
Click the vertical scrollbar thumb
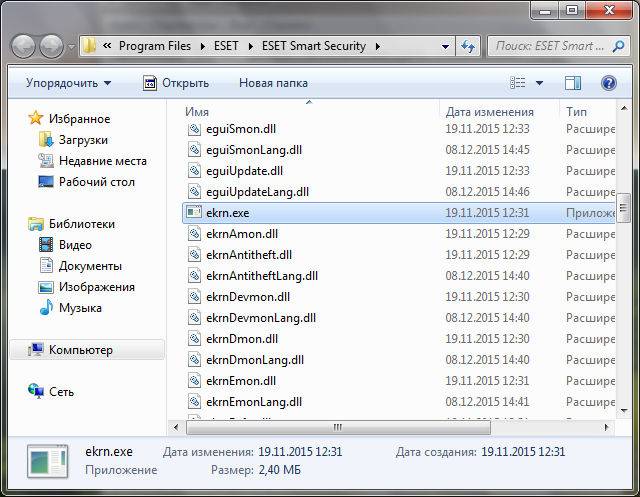[623, 208]
